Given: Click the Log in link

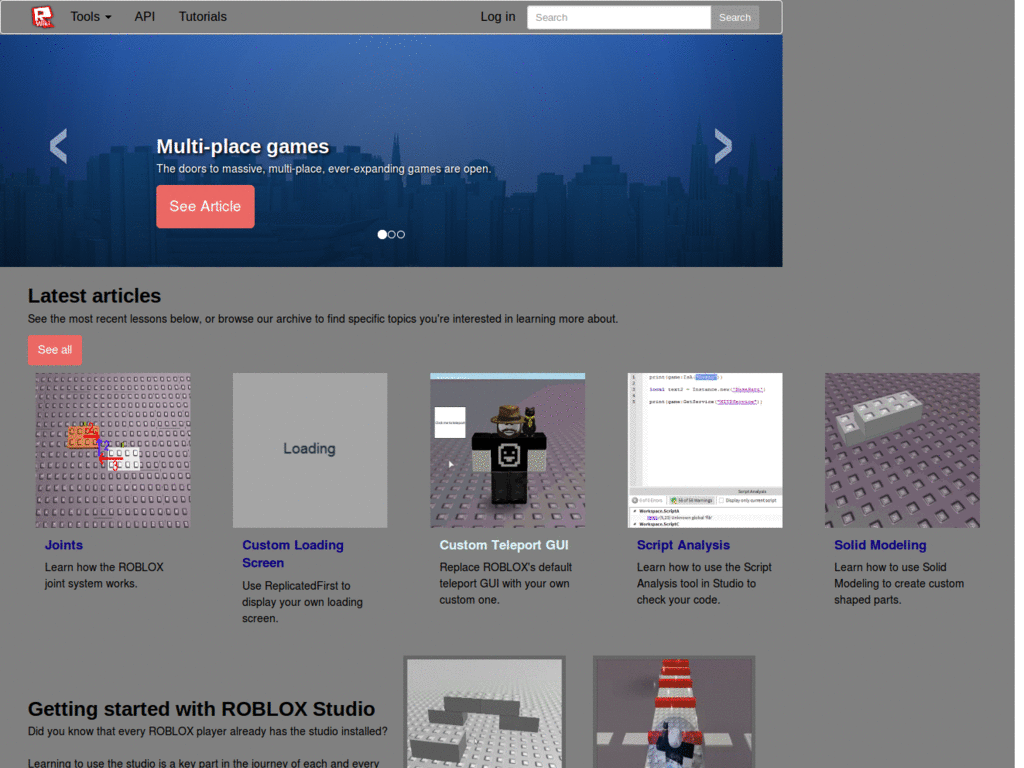Looking at the screenshot, I should click(x=497, y=17).
